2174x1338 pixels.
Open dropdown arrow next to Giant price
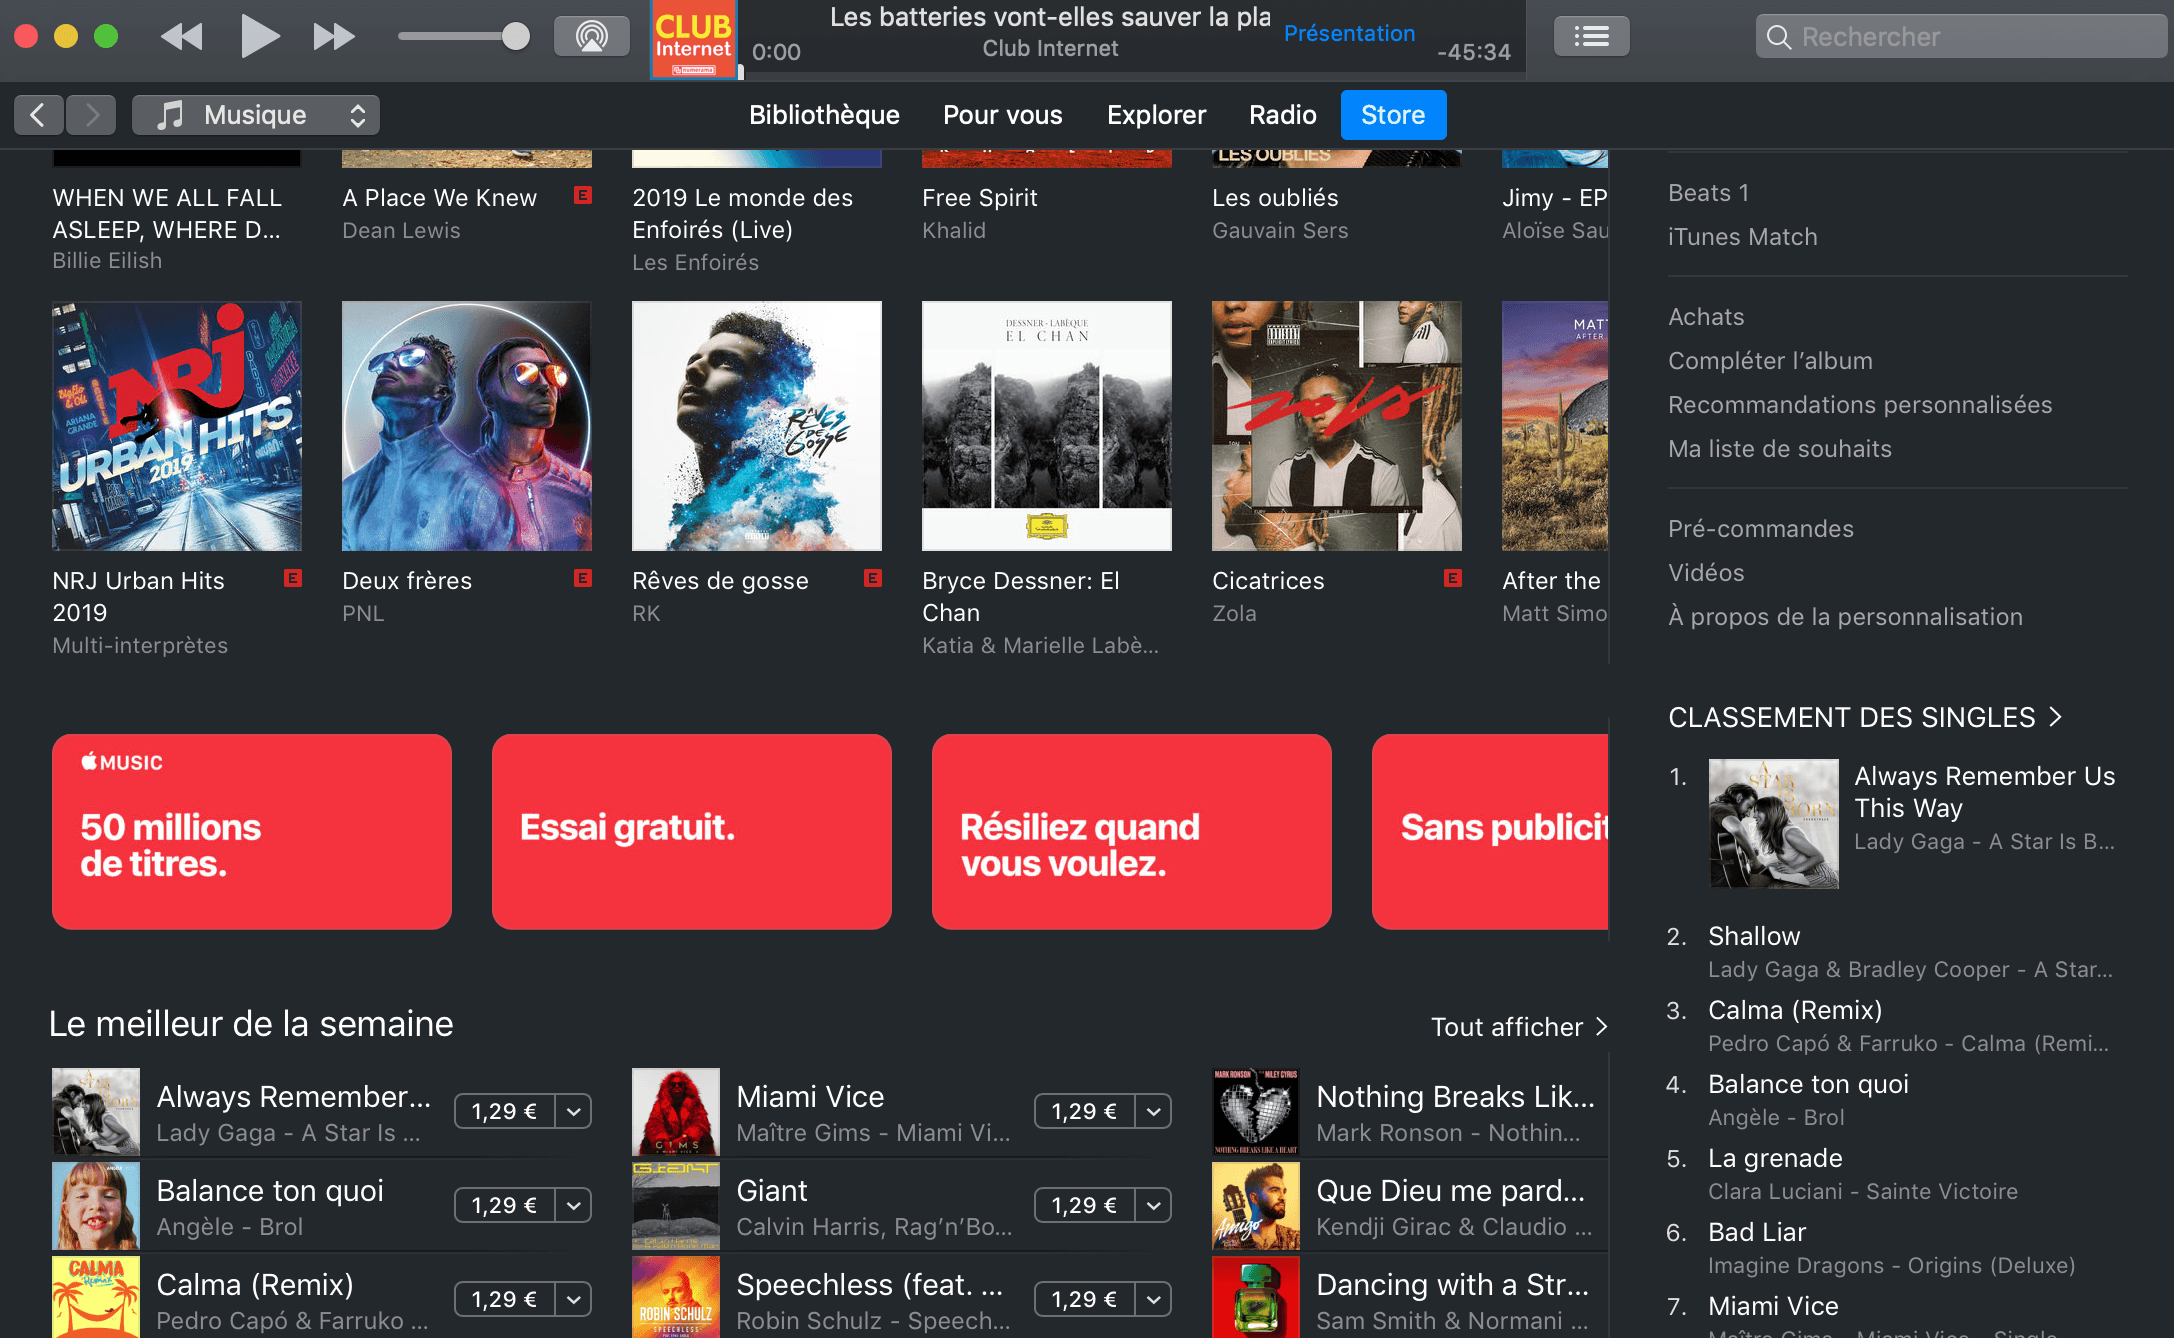click(x=1154, y=1205)
